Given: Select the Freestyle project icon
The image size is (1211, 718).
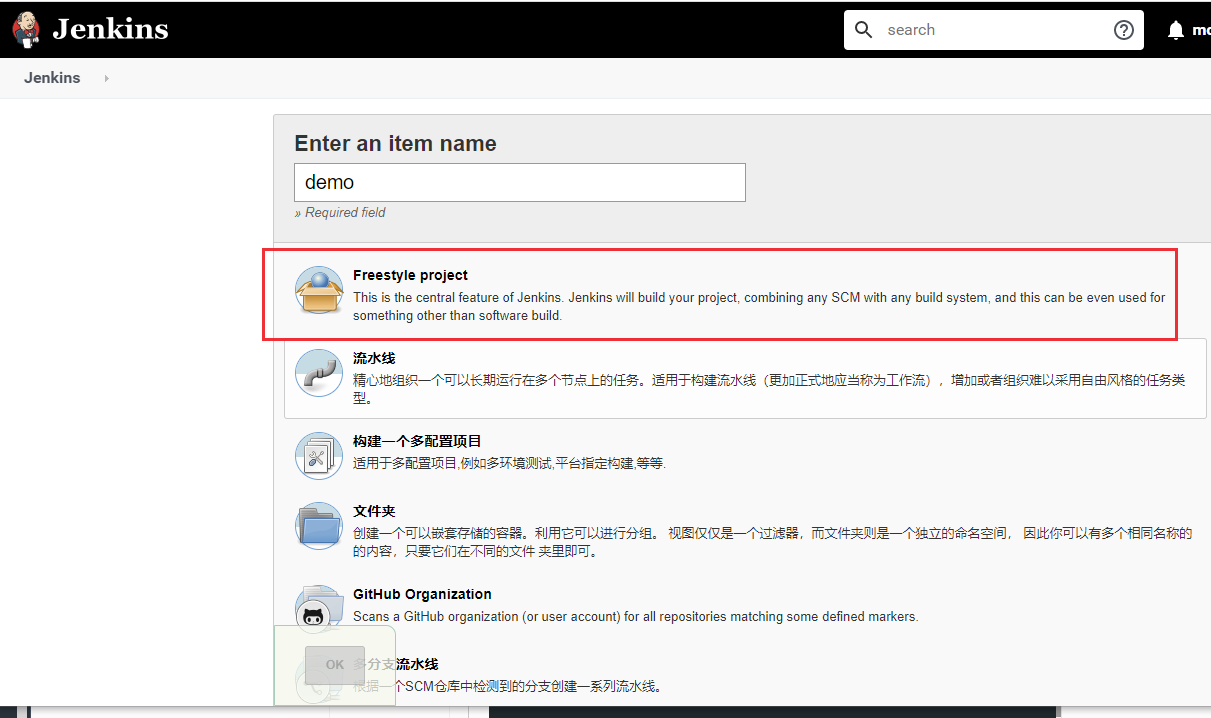Looking at the screenshot, I should click(x=319, y=292).
